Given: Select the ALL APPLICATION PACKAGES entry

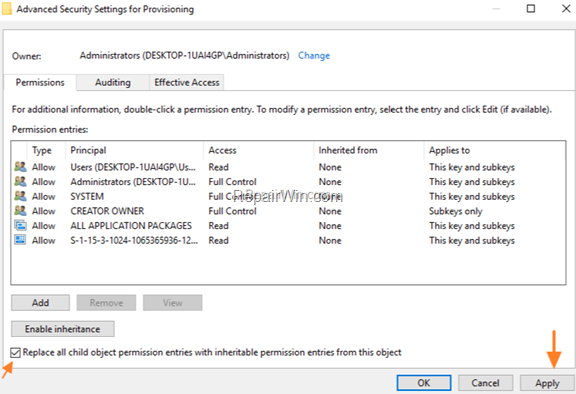Looking at the screenshot, I should tap(288, 226).
